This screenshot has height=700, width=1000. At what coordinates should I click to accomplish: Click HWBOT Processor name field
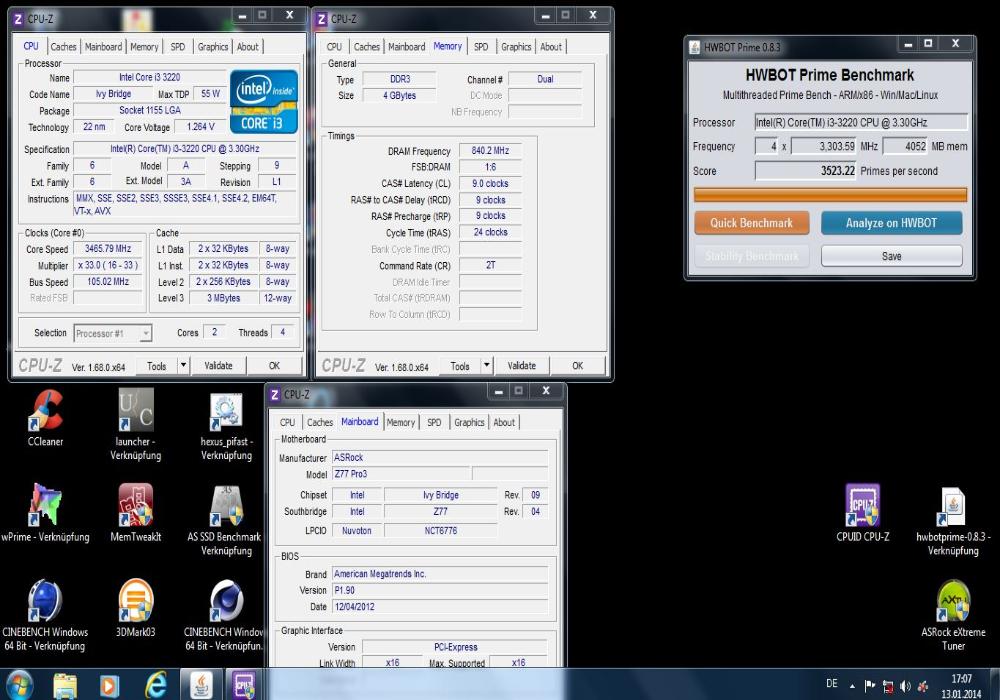(861, 122)
